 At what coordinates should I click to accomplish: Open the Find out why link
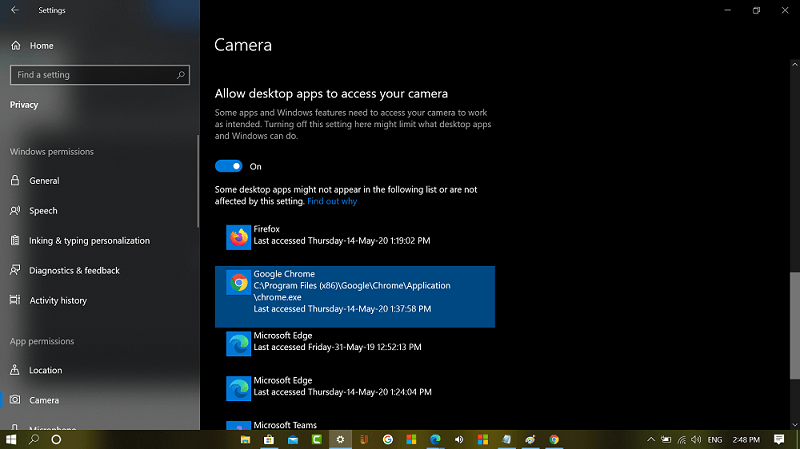coord(332,201)
